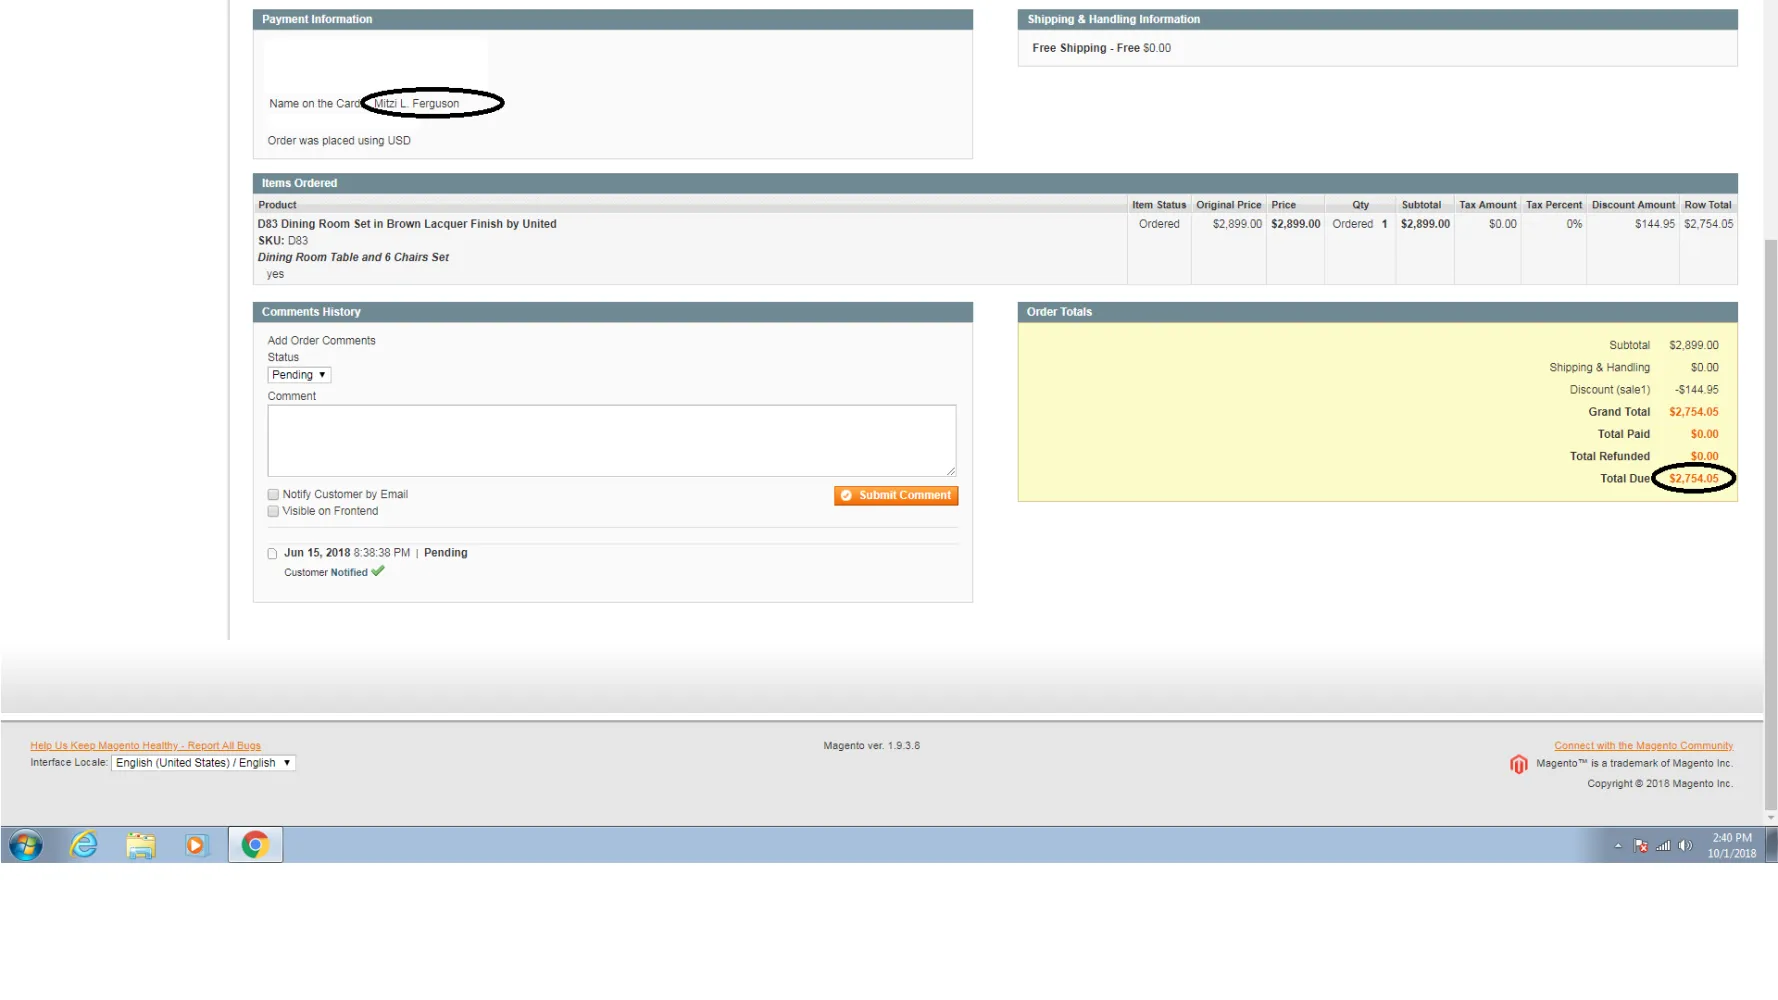The width and height of the screenshot is (1778, 1000).
Task: Click the Discount Amount column header
Action: point(1633,205)
